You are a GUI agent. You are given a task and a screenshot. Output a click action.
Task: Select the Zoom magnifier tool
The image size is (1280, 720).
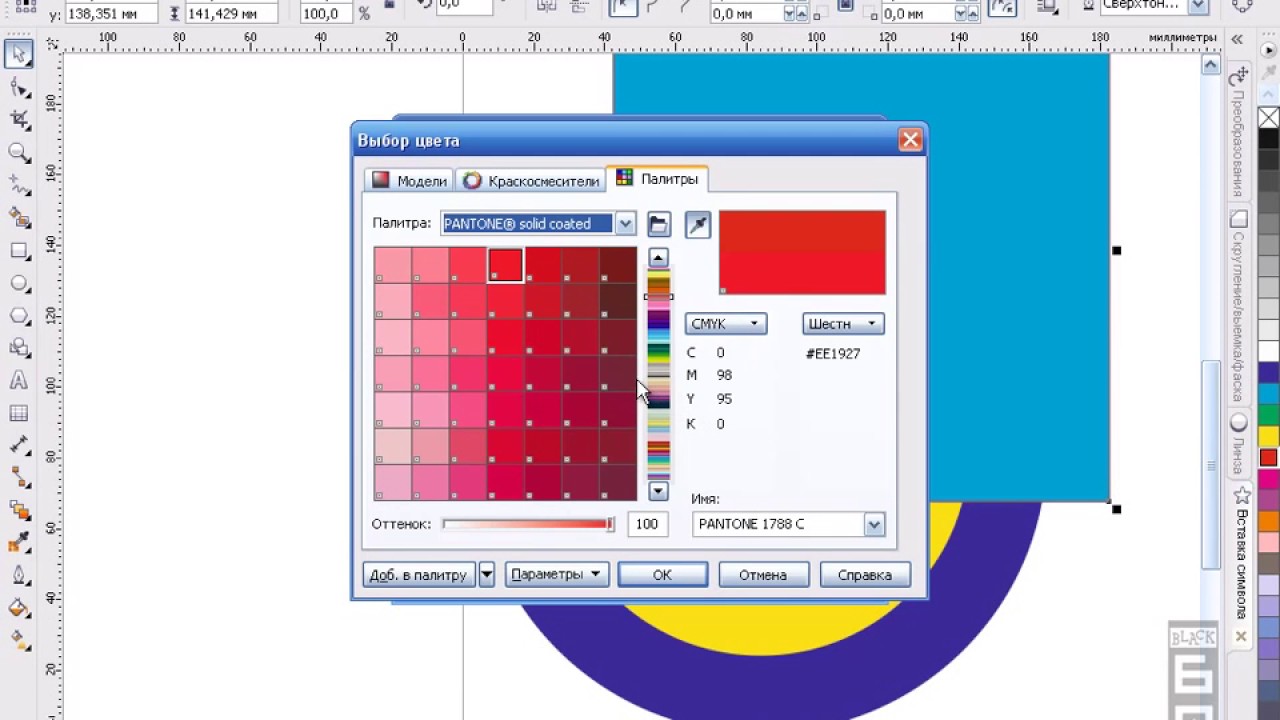point(18,153)
